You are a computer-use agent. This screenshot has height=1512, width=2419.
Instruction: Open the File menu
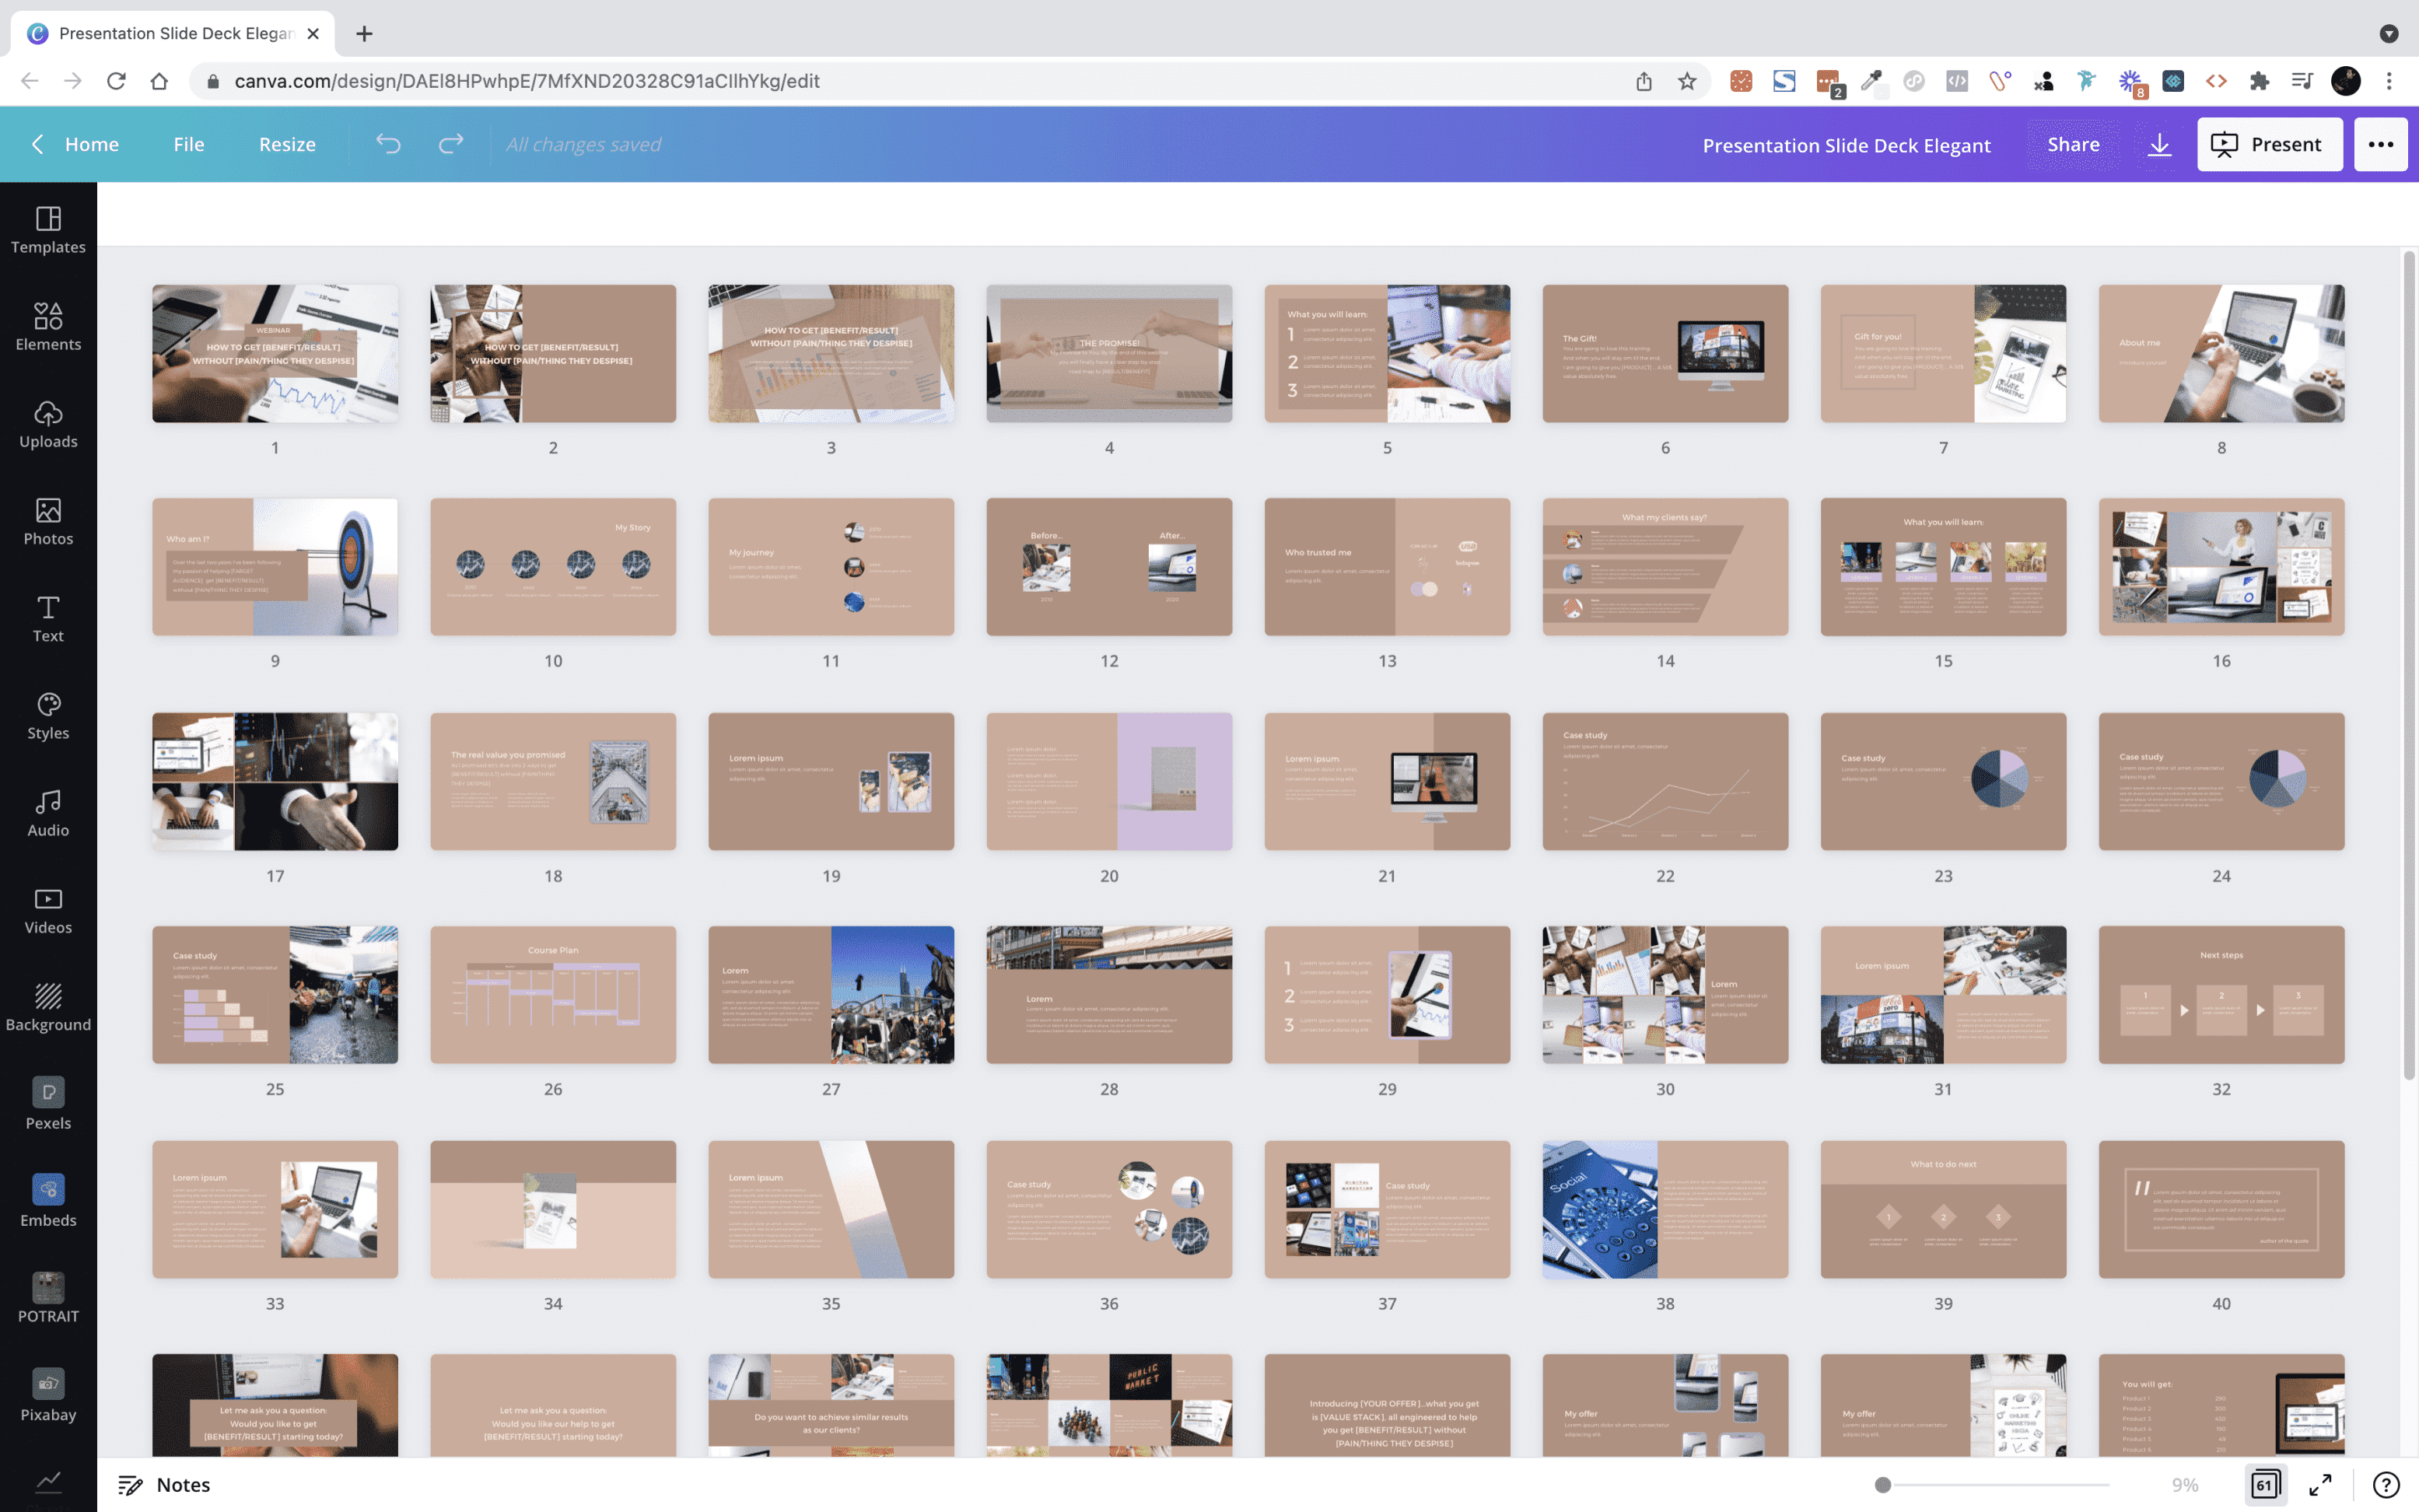[188, 144]
